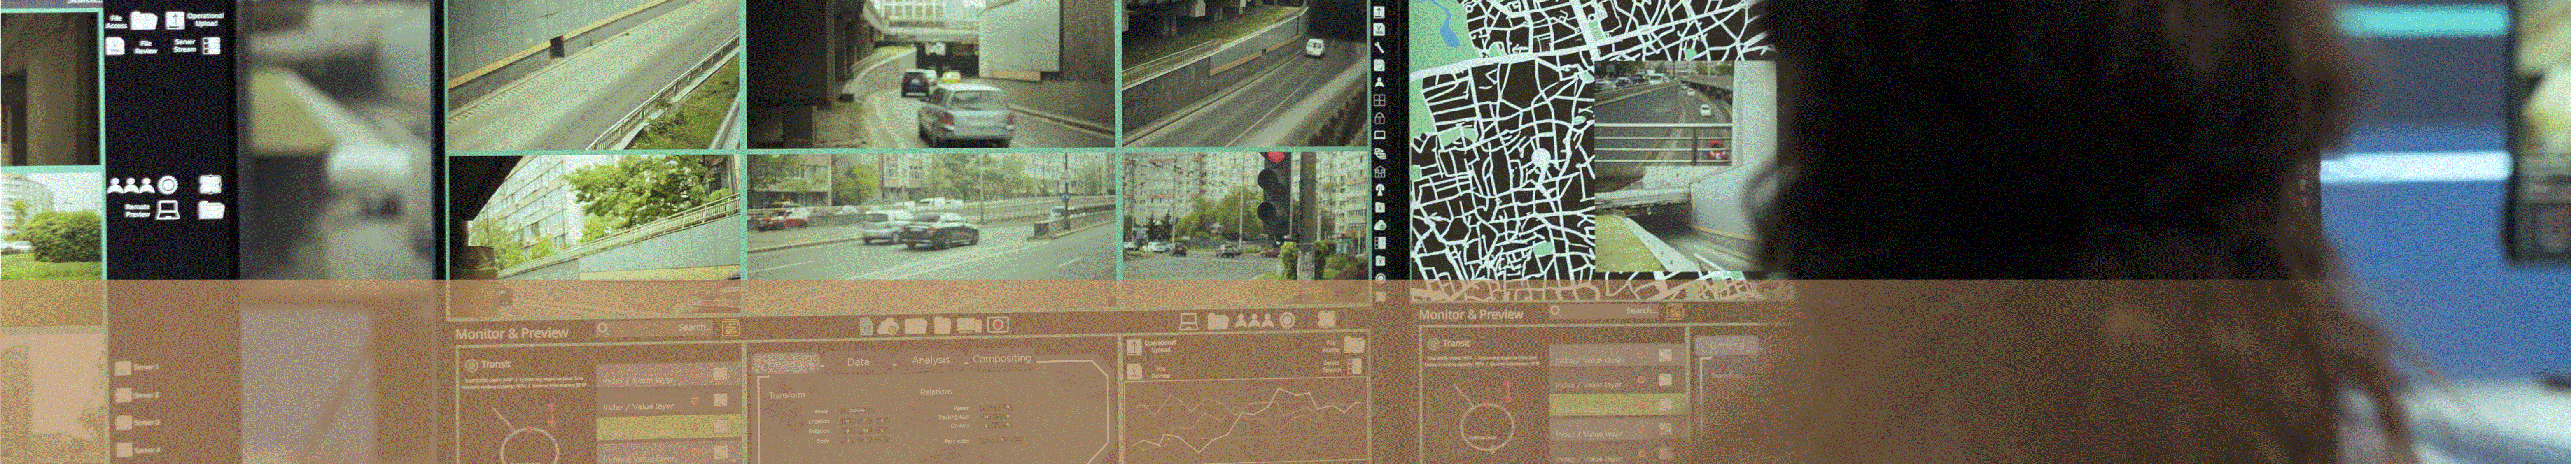Click the Remote Preview laptop icon
This screenshot has height=464, width=2576.
coord(168,210)
